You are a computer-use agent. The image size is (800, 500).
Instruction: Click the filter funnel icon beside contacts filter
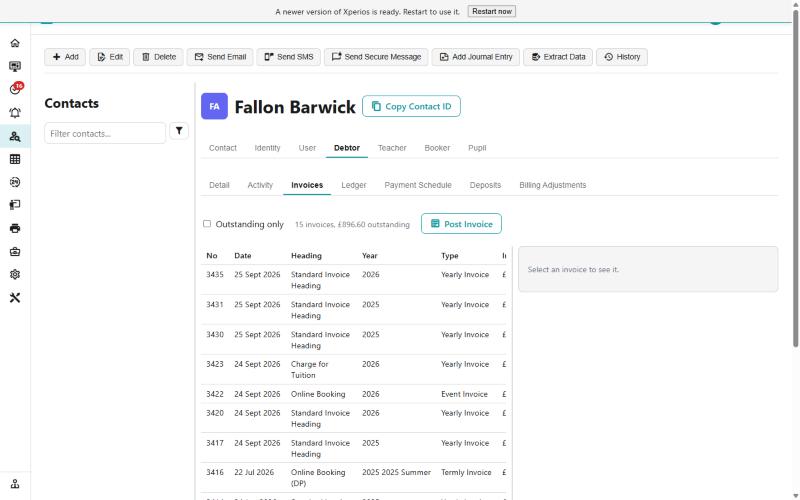click(179, 131)
